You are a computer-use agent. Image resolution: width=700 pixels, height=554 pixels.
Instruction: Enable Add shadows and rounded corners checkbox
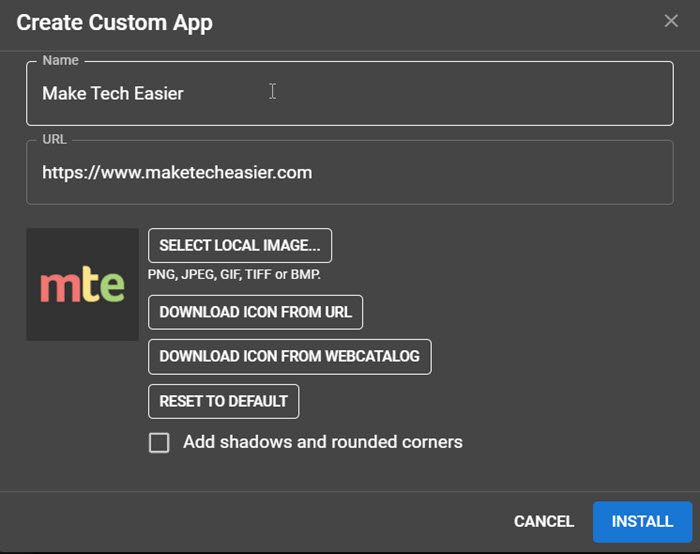click(159, 442)
